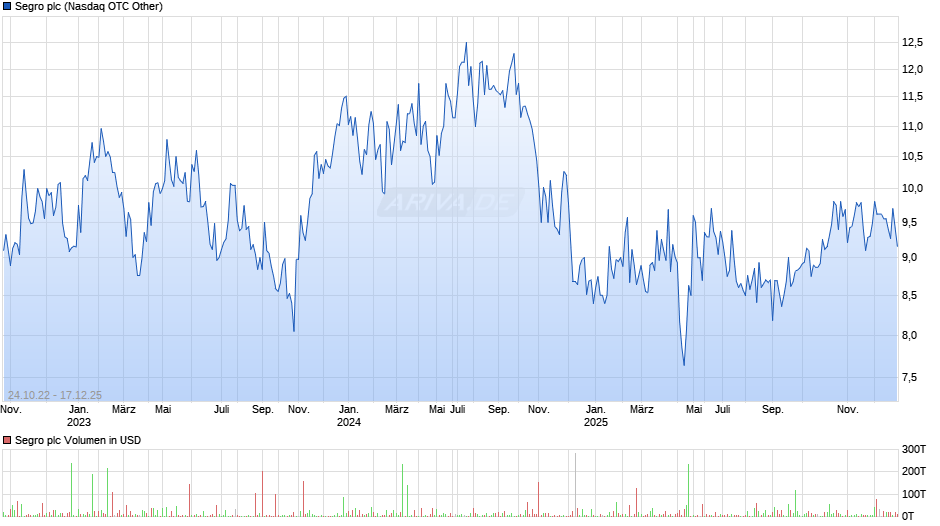Click the 100T volume axis label
The width and height of the screenshot is (940, 526).
[x=914, y=494]
